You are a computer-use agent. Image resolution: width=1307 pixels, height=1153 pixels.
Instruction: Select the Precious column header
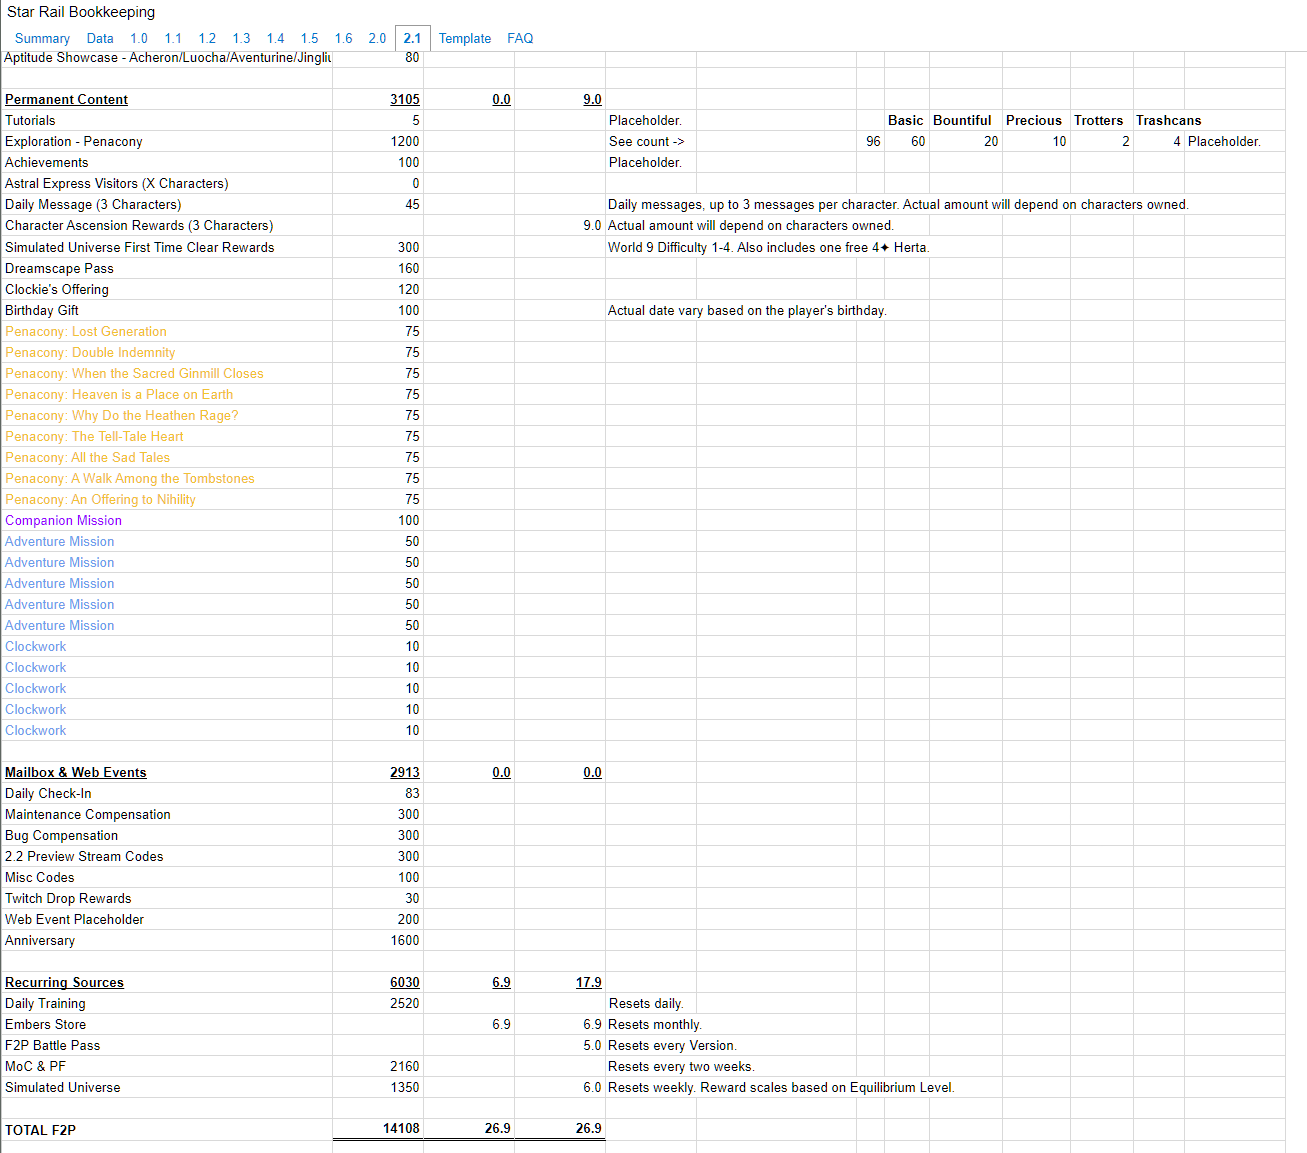[1034, 120]
